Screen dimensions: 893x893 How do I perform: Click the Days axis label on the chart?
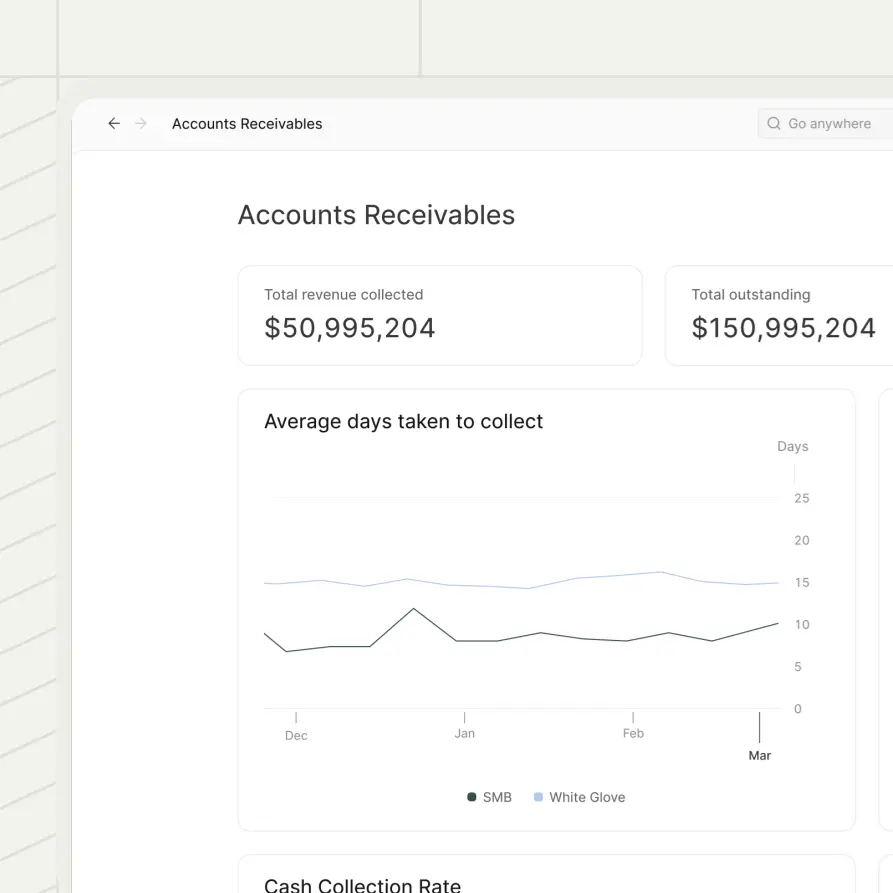[x=792, y=446]
